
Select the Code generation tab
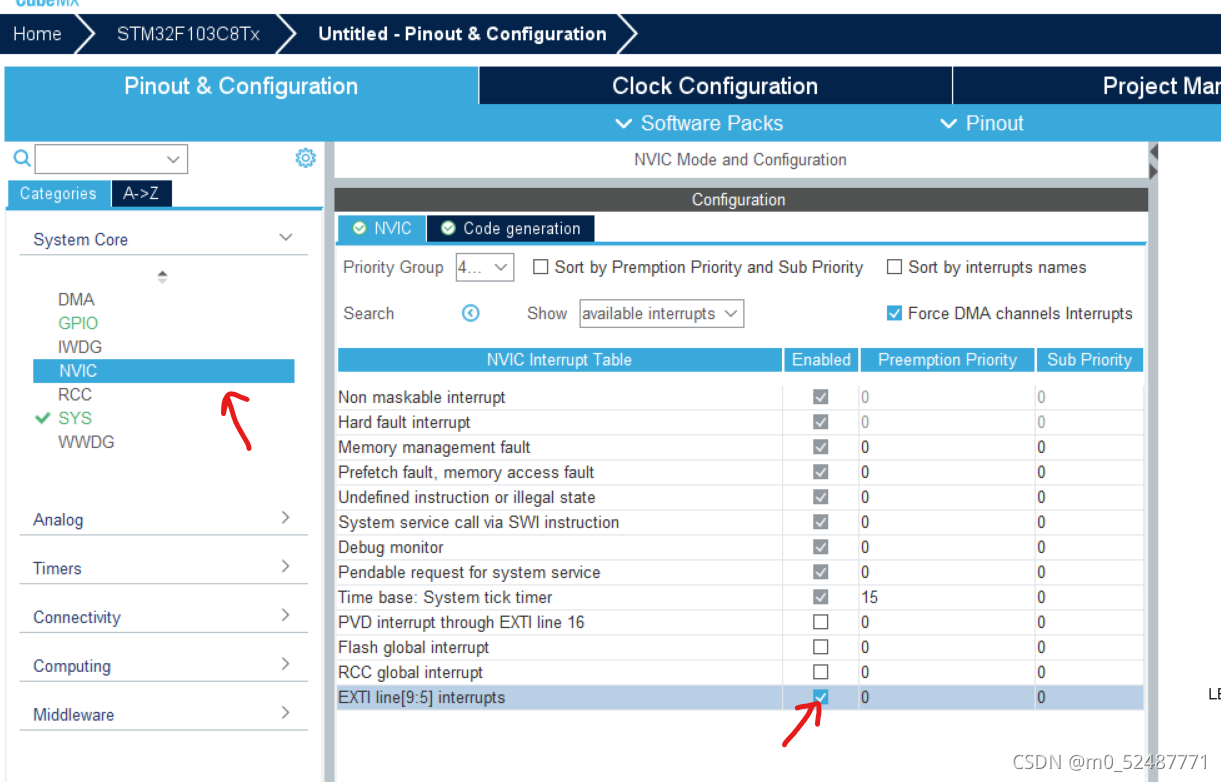[x=511, y=228]
